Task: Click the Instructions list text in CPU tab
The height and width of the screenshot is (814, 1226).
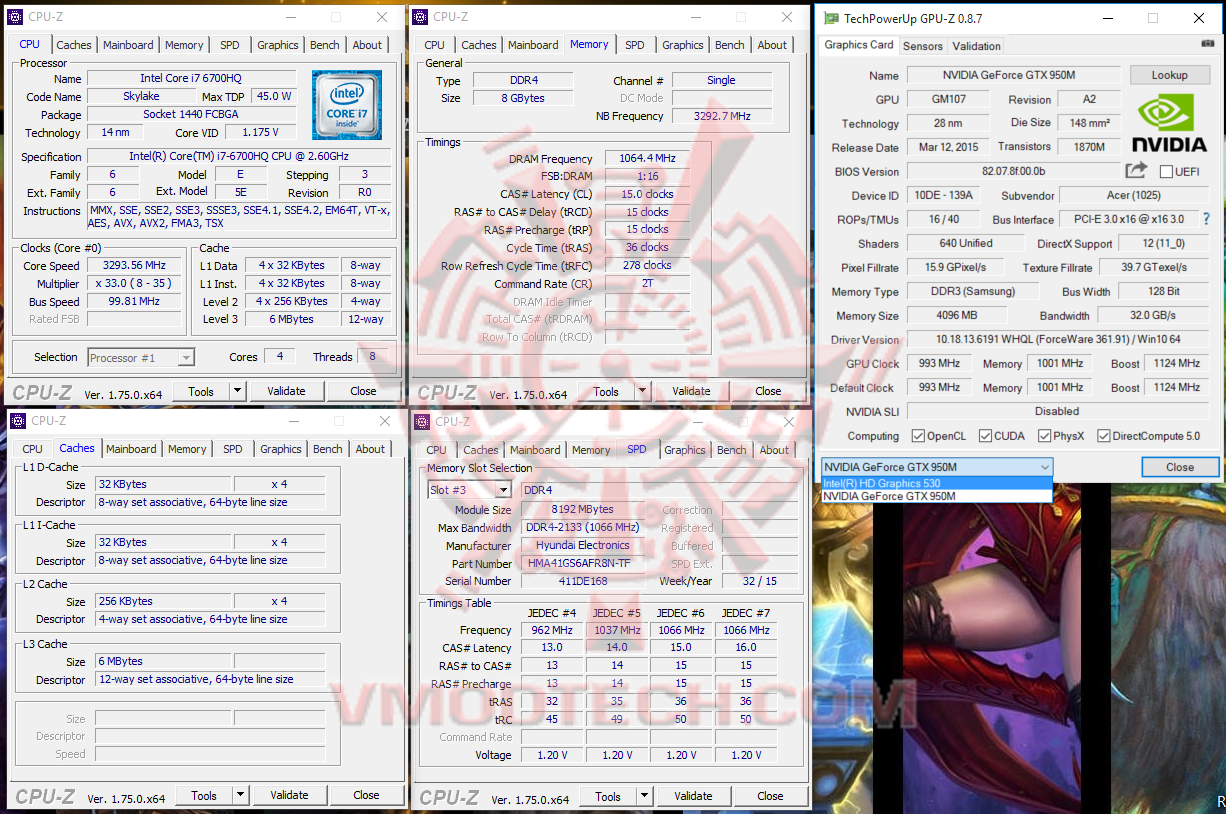Action: tap(239, 217)
